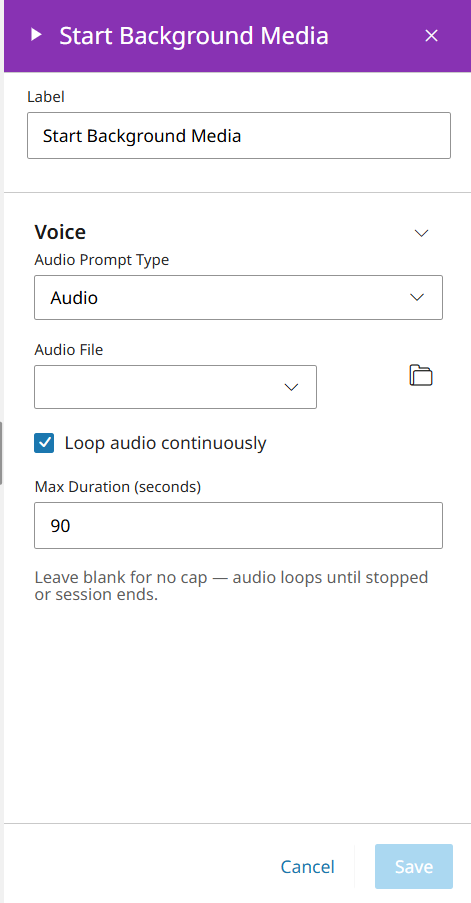Click the play triangle icon in the header
Viewport: 471px width, 903px height.
[x=37, y=35]
